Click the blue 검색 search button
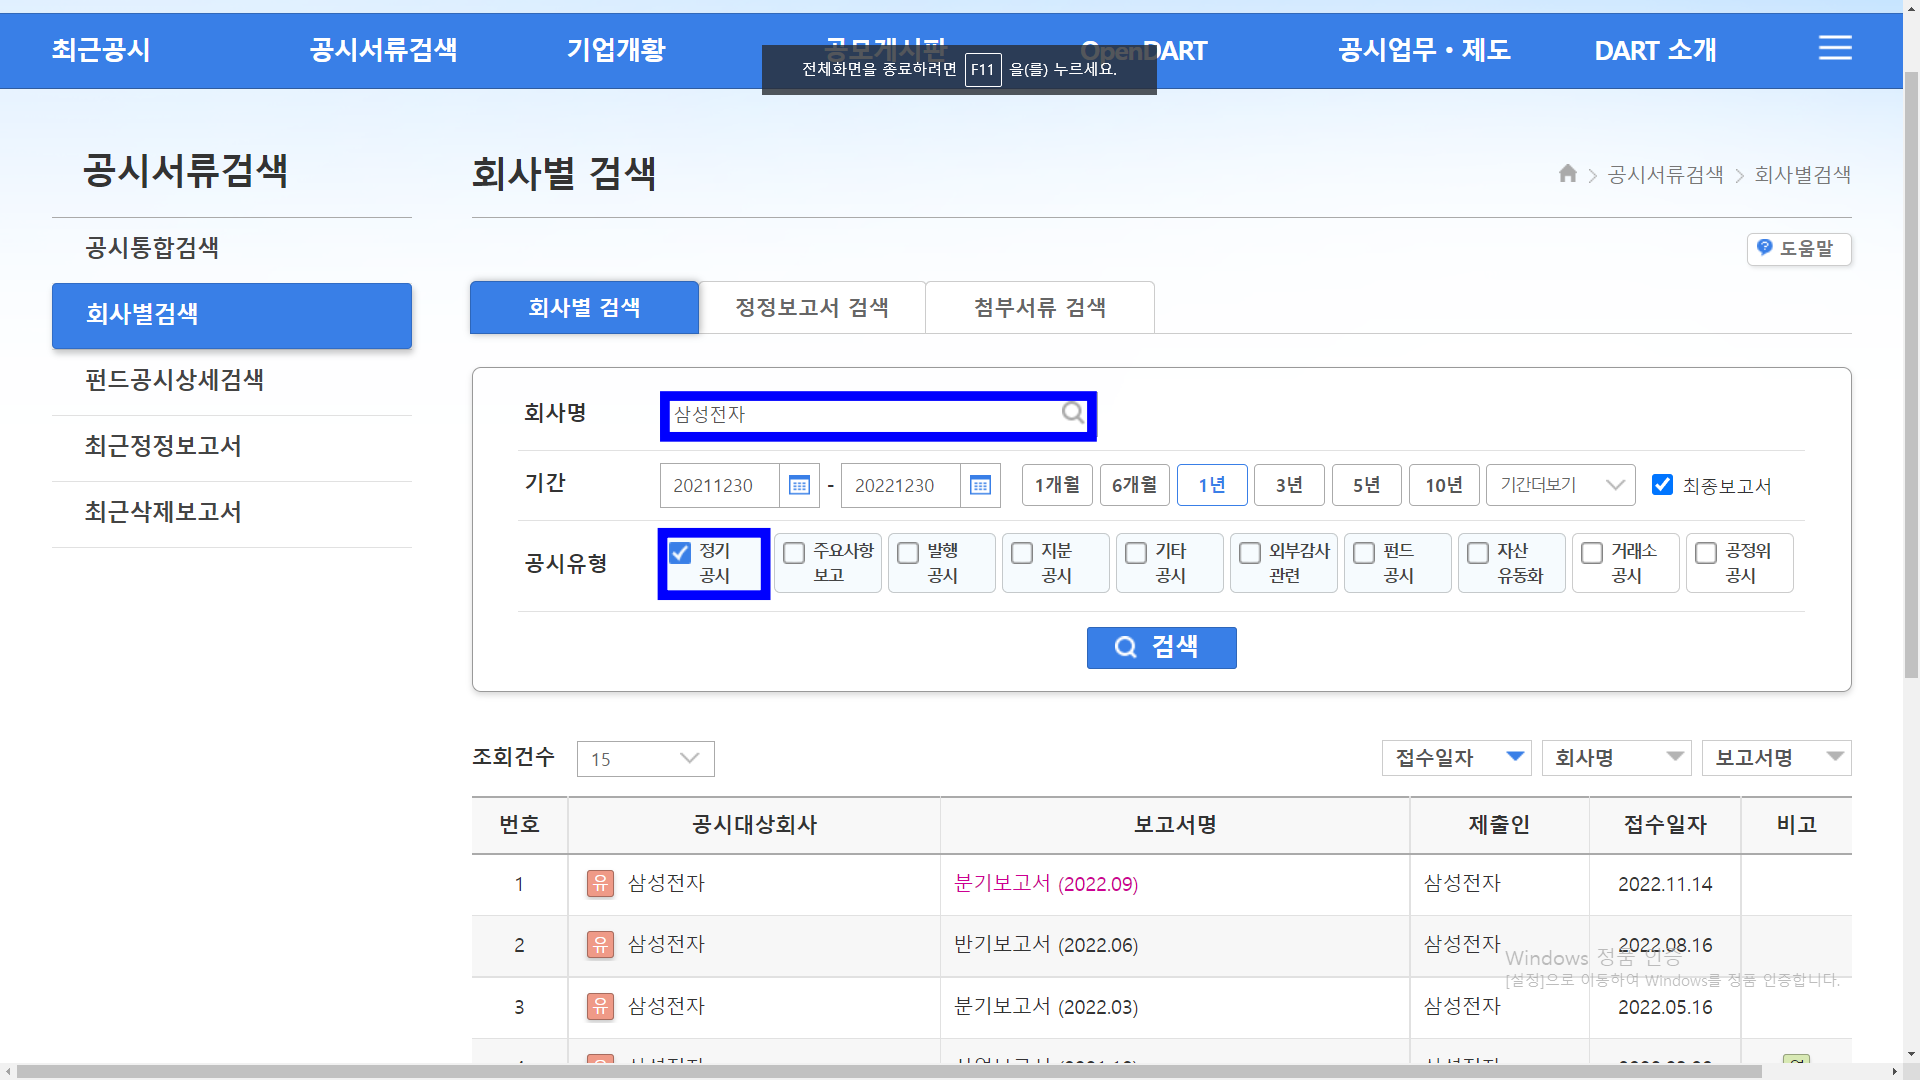The image size is (1920, 1080). [x=1162, y=647]
